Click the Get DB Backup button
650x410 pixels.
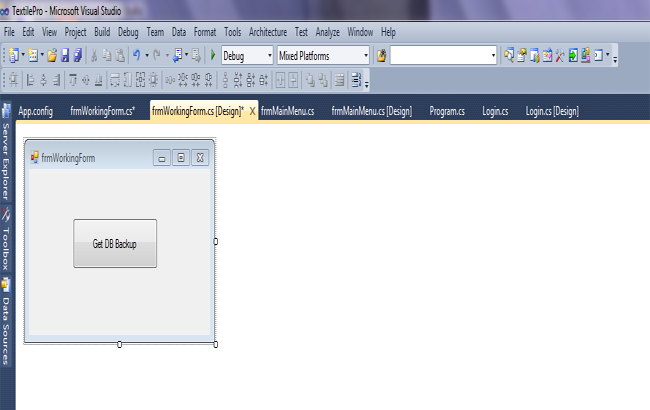coord(115,243)
